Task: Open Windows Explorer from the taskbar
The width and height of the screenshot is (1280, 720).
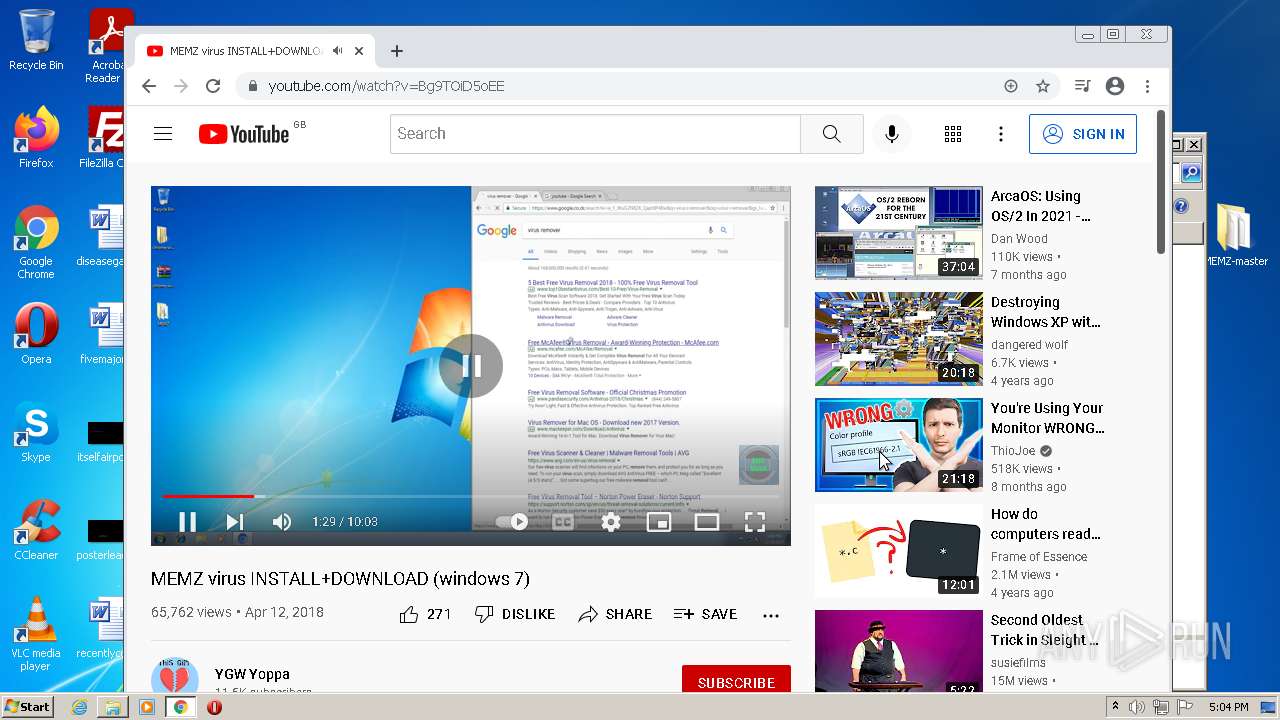Action: [113, 707]
